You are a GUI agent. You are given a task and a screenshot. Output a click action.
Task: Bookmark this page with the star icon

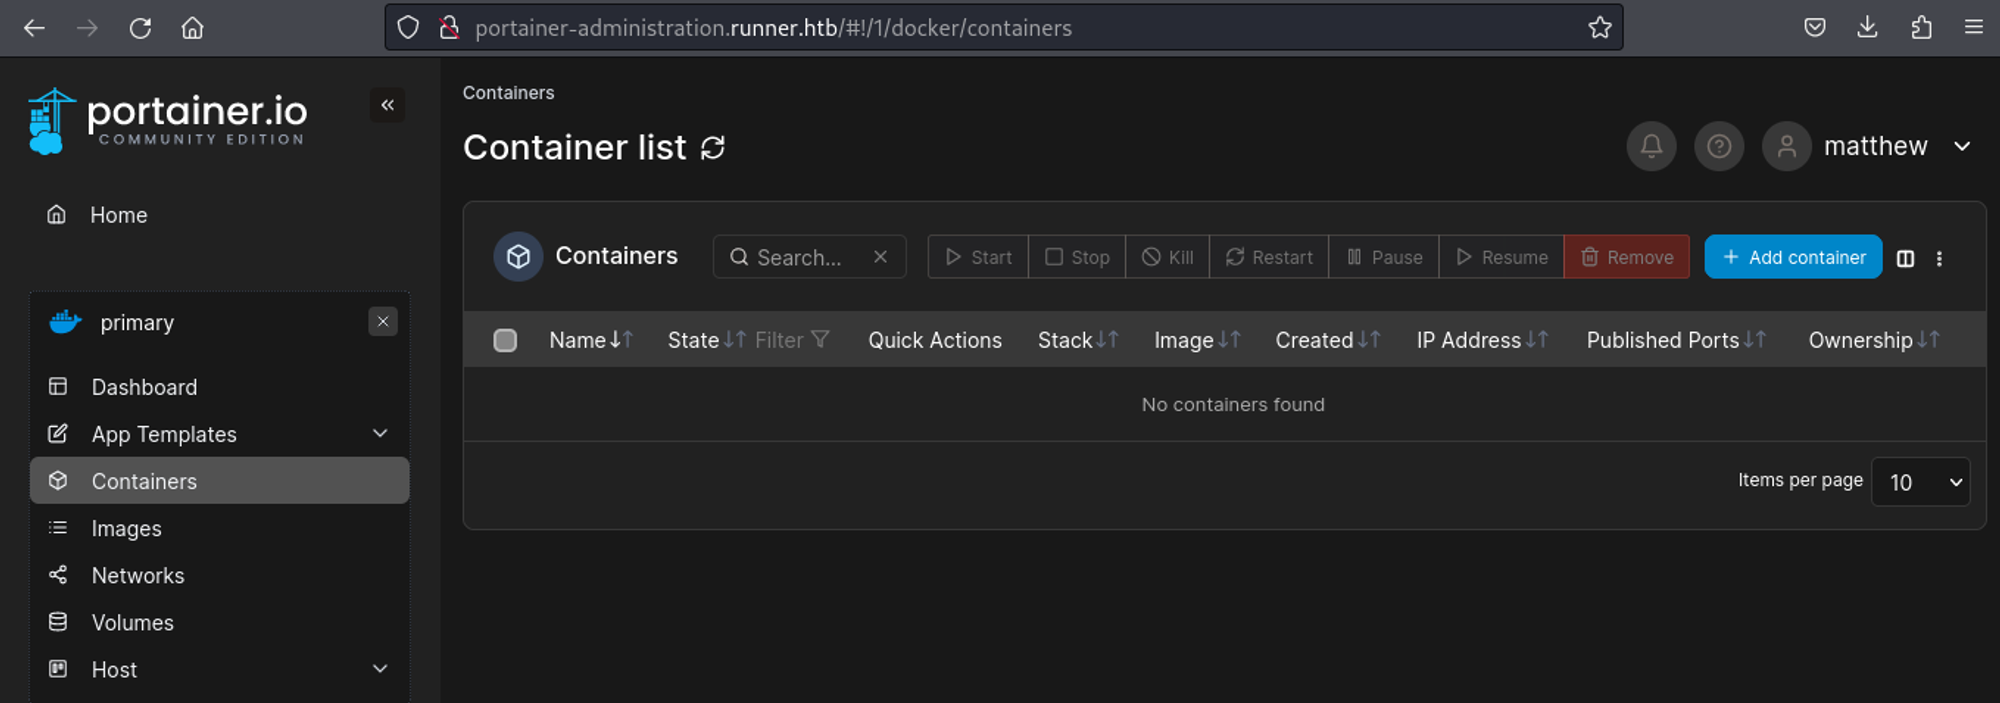pos(1599,28)
